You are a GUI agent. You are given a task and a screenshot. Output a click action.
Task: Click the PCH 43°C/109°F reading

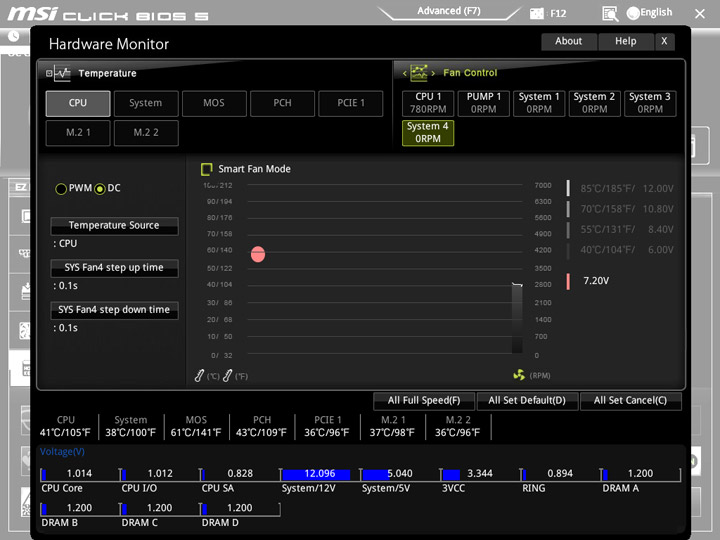pos(261,433)
